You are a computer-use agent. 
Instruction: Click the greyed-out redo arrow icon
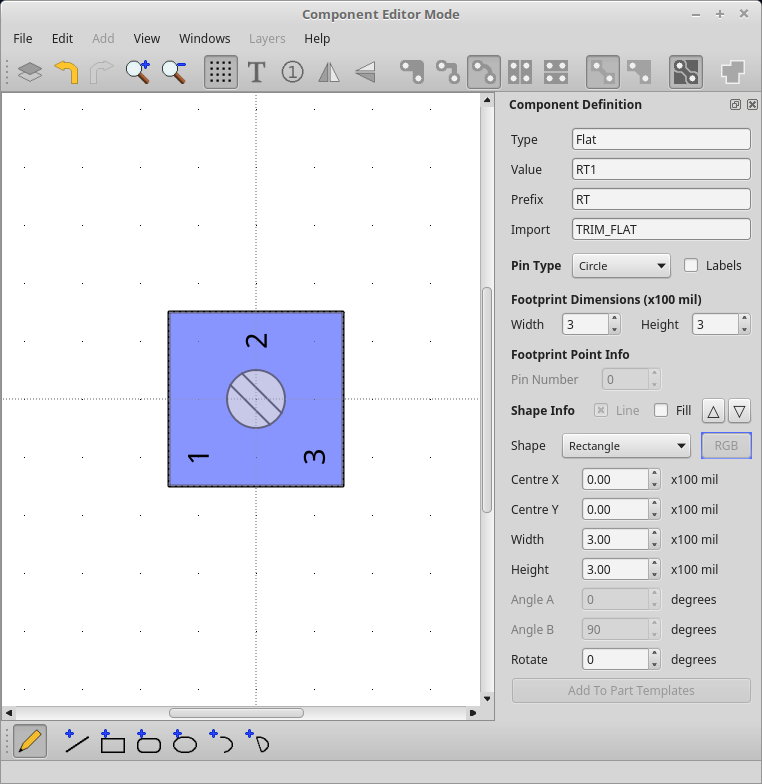[102, 72]
